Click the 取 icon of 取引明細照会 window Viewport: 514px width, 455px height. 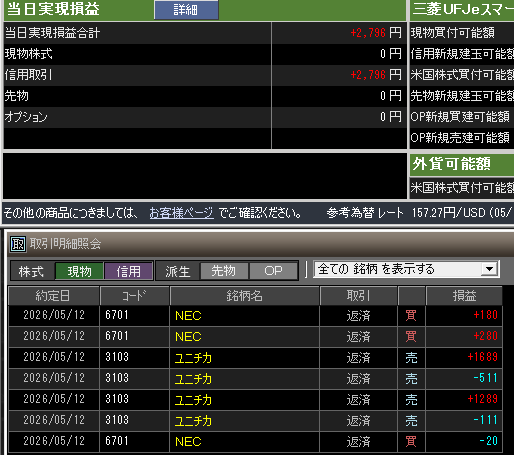(18, 244)
